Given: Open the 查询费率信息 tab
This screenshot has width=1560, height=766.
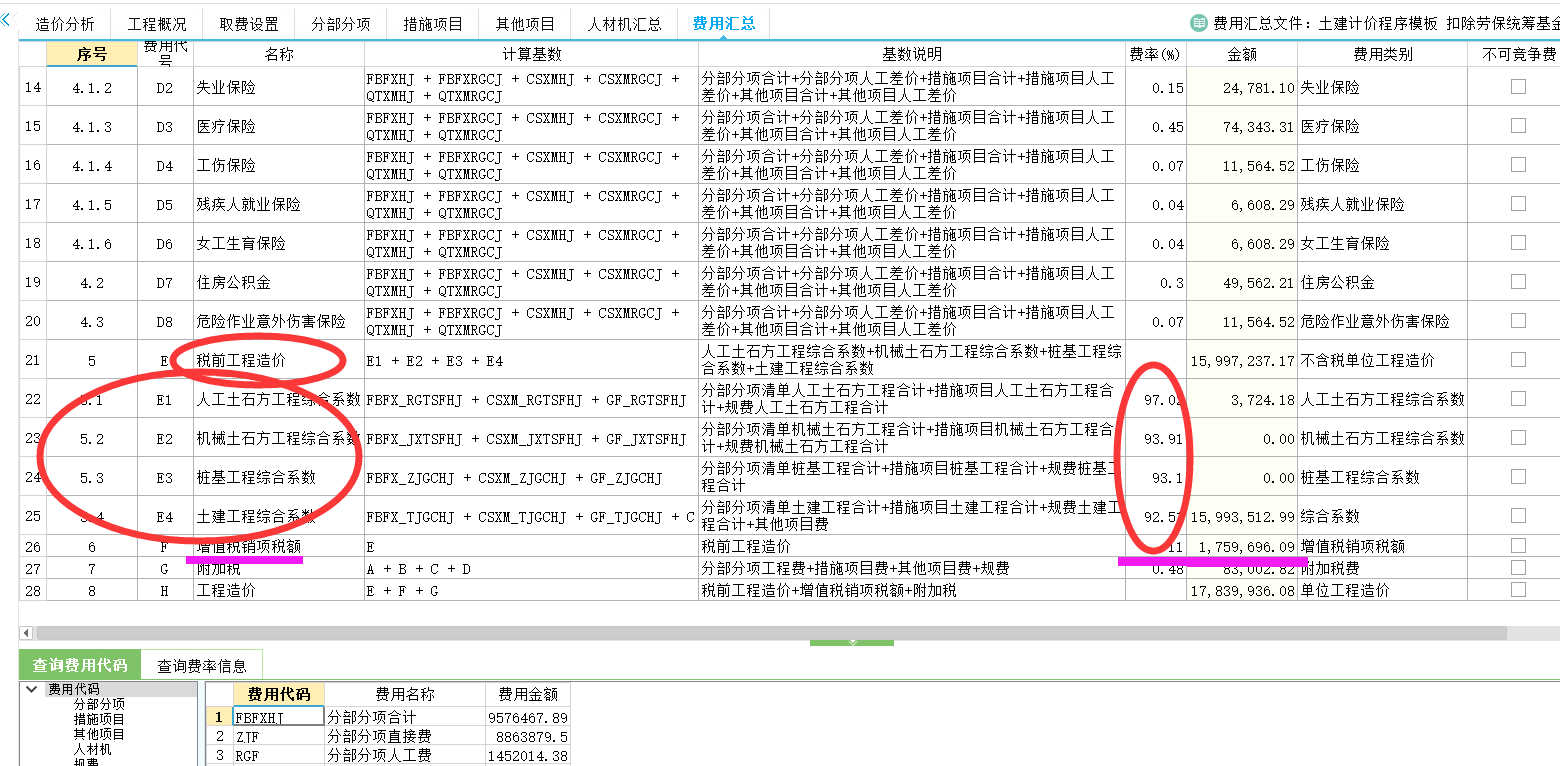Looking at the screenshot, I should click(202, 665).
